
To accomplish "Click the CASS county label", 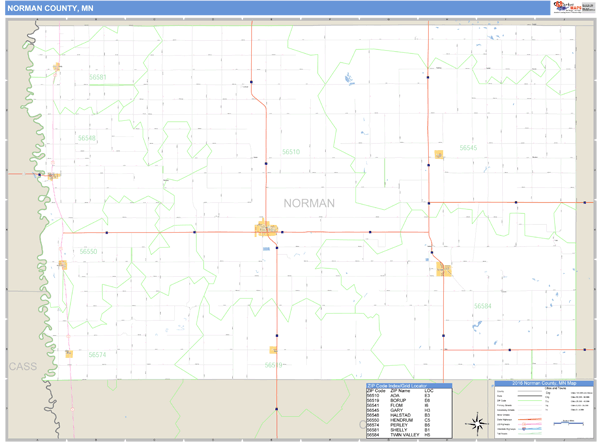I will tap(21, 367).
